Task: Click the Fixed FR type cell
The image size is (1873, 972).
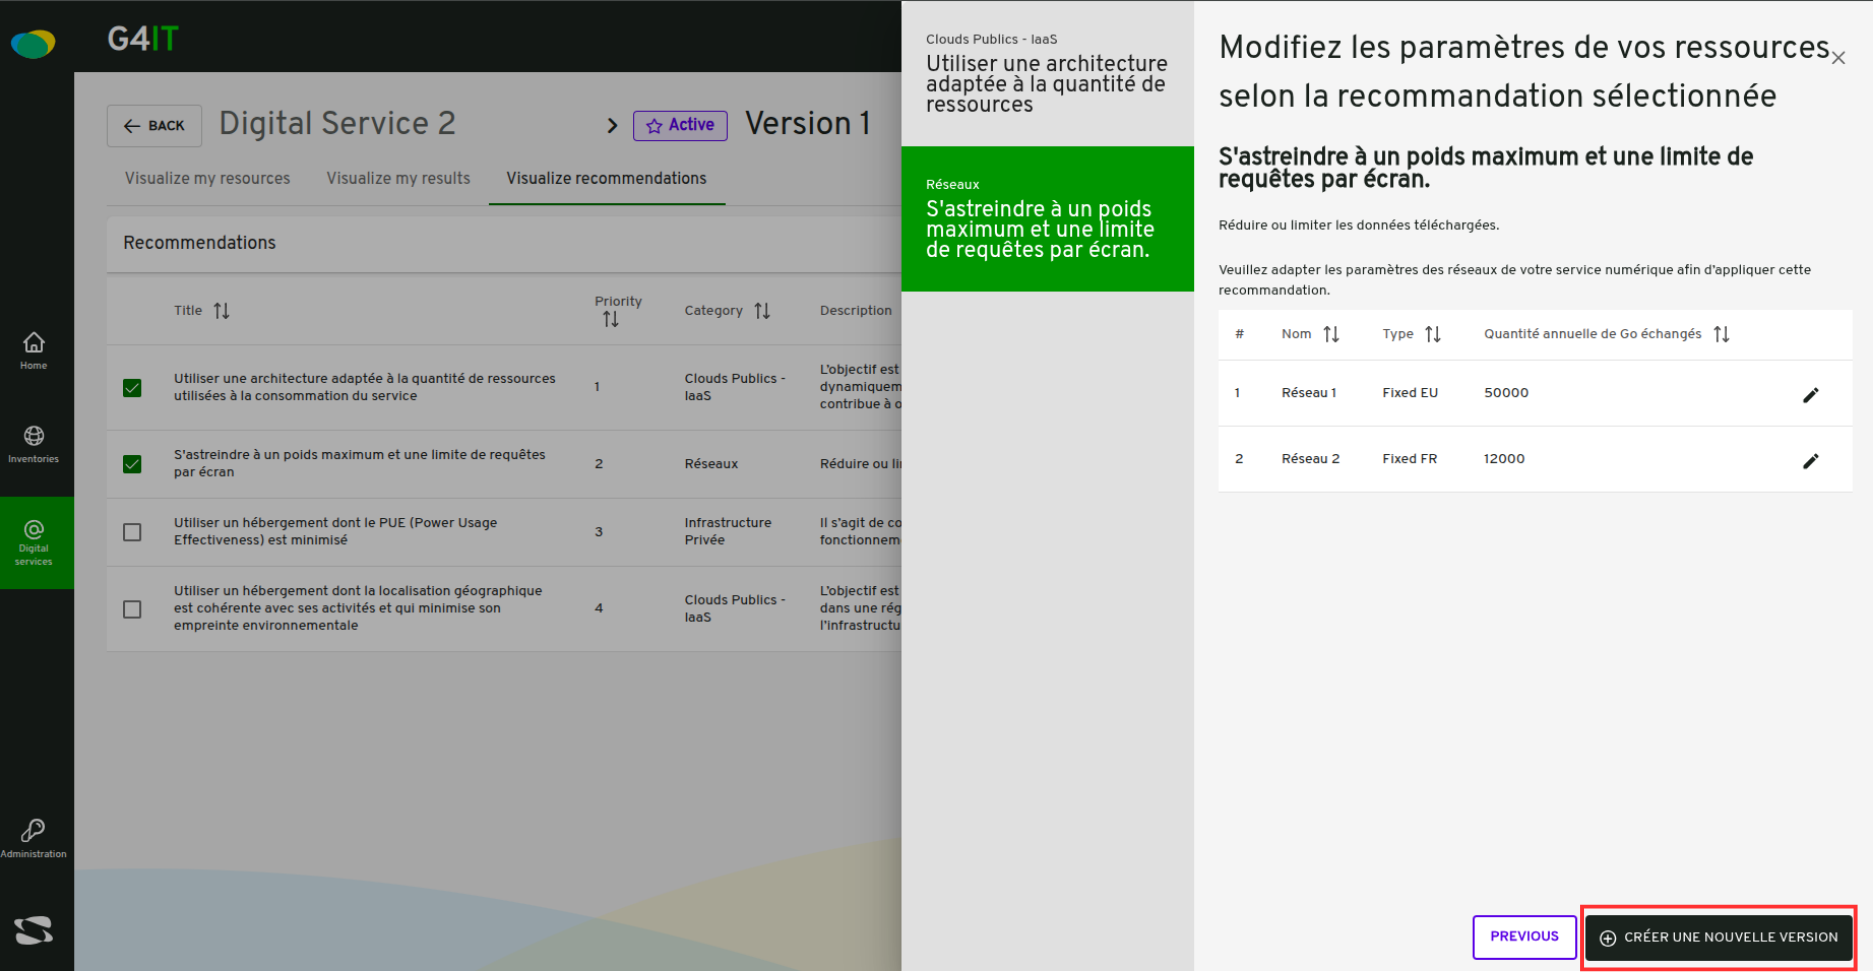Action: click(1409, 459)
